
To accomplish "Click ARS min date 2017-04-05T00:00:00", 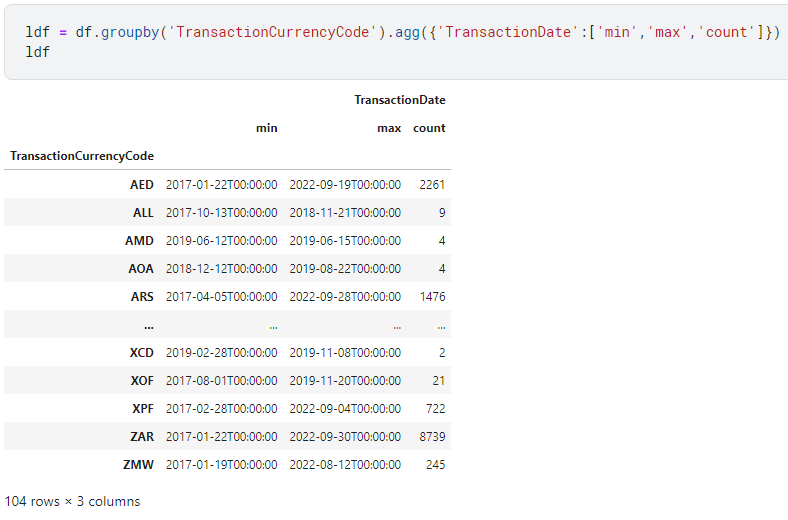I will (x=222, y=297).
